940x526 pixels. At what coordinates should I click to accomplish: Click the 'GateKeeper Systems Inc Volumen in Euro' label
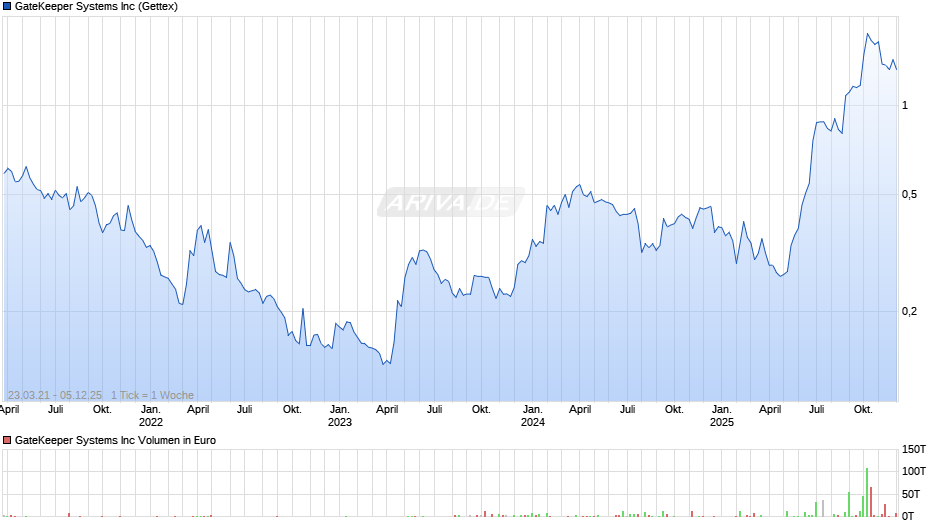[x=115, y=440]
